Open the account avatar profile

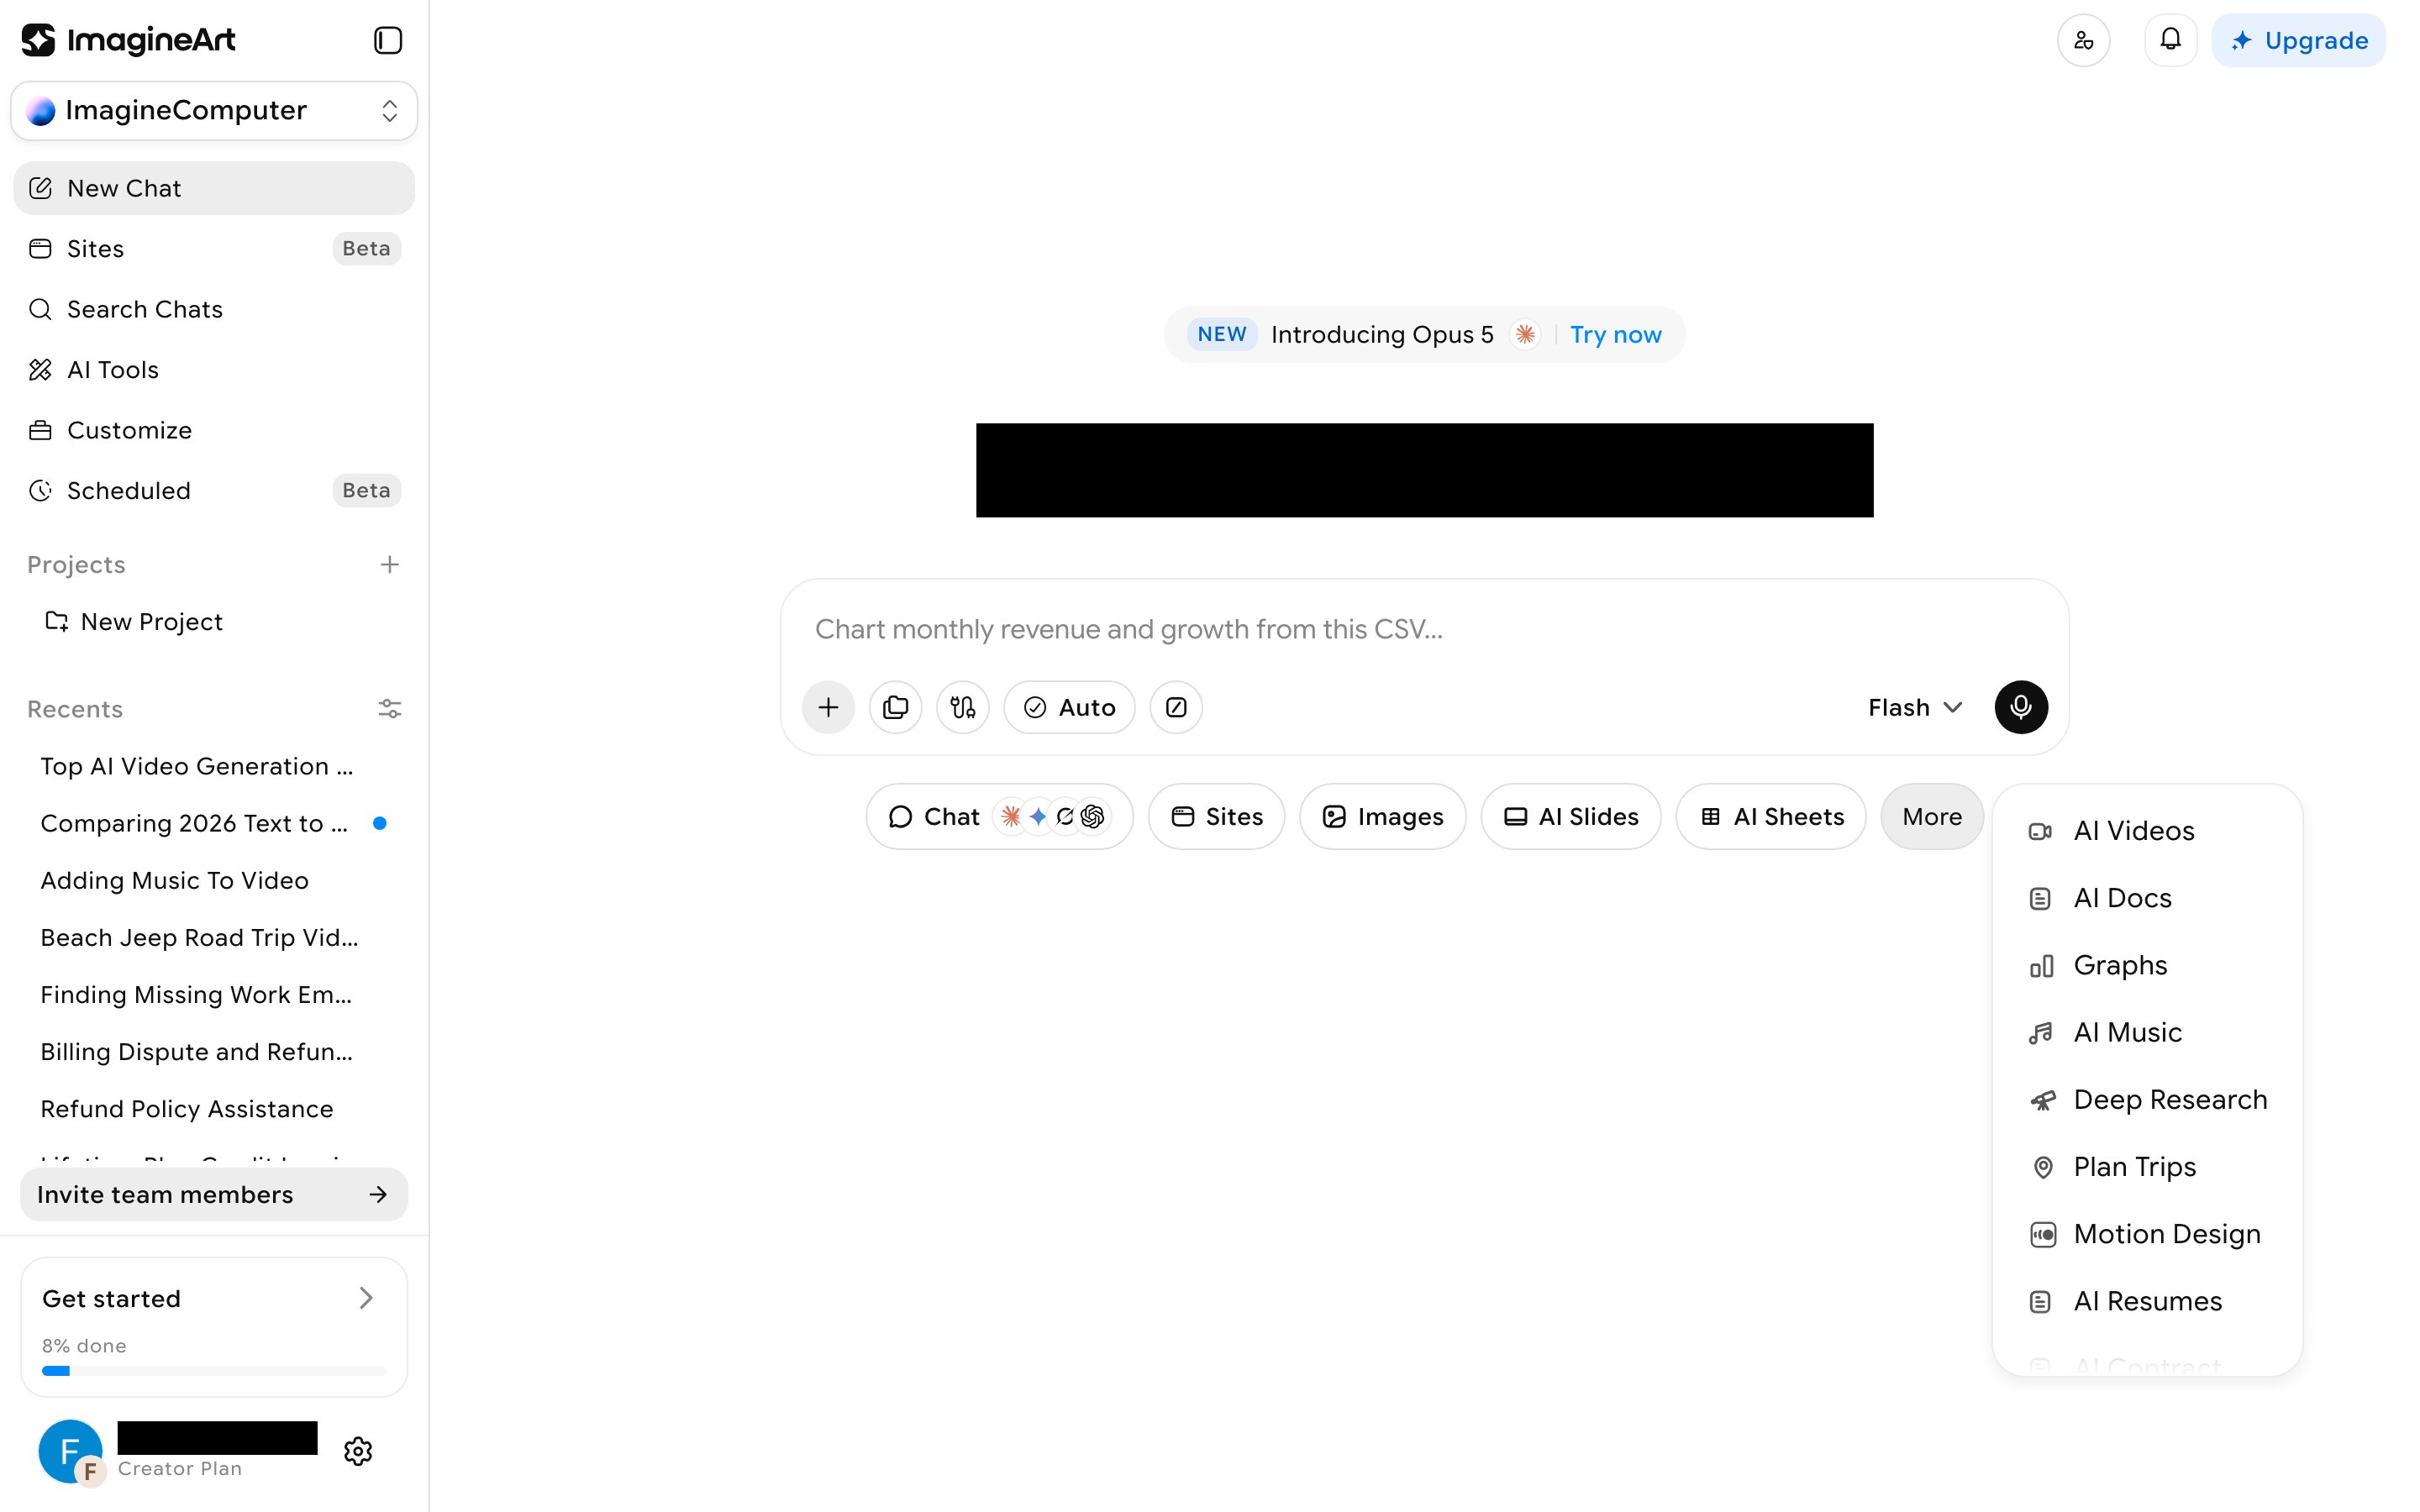coord(70,1451)
